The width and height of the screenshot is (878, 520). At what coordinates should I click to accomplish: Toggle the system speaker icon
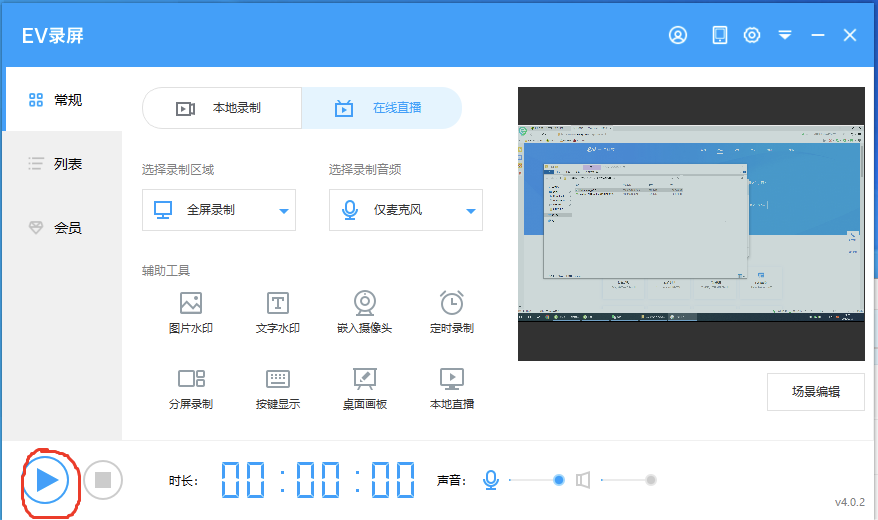tap(583, 480)
